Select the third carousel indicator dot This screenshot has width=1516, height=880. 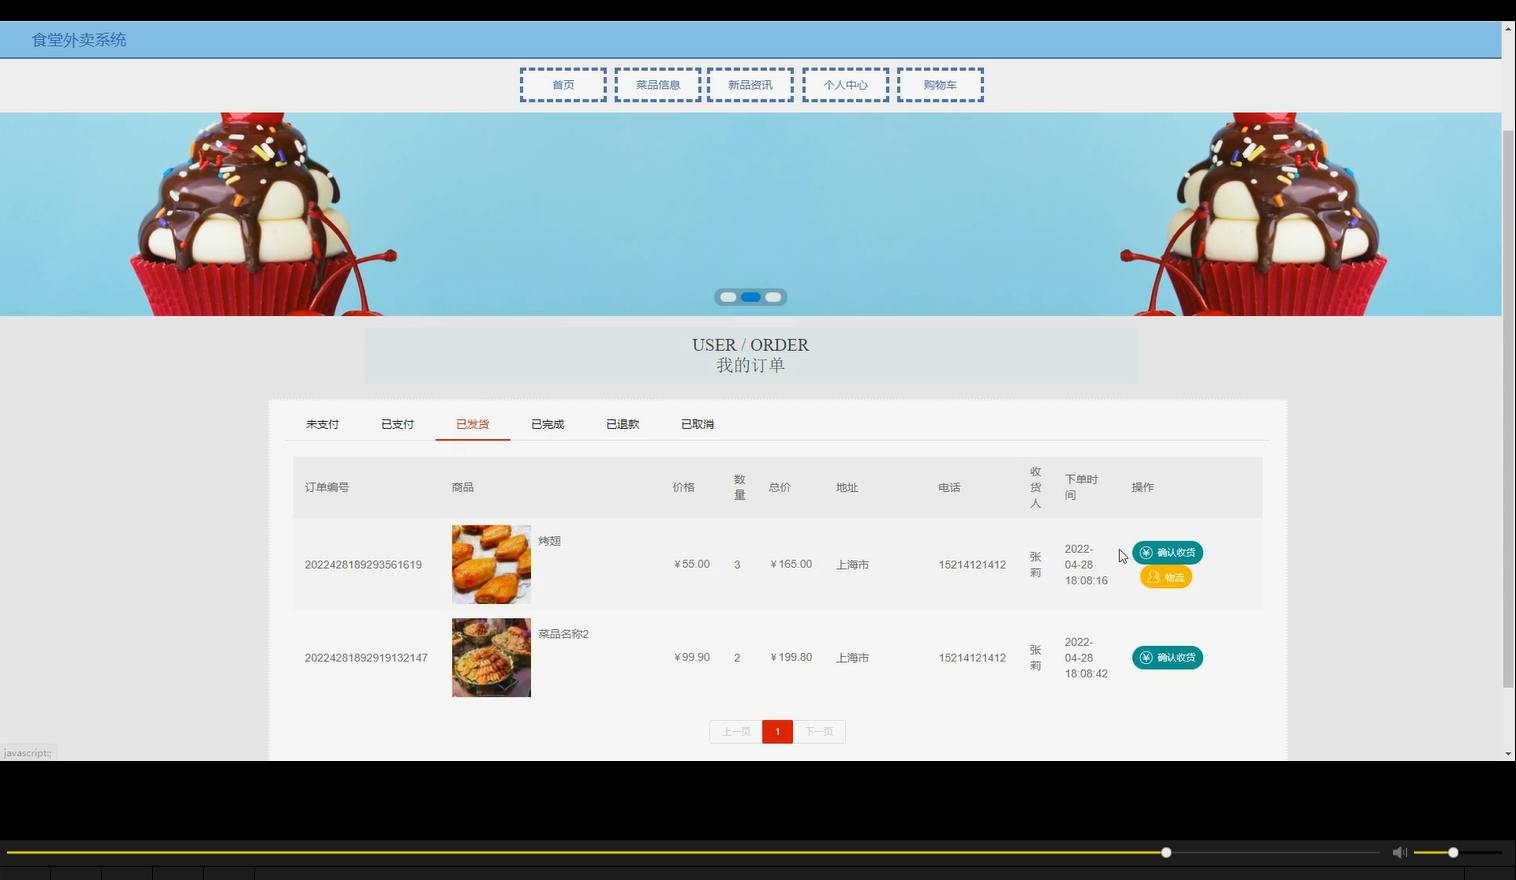point(773,297)
